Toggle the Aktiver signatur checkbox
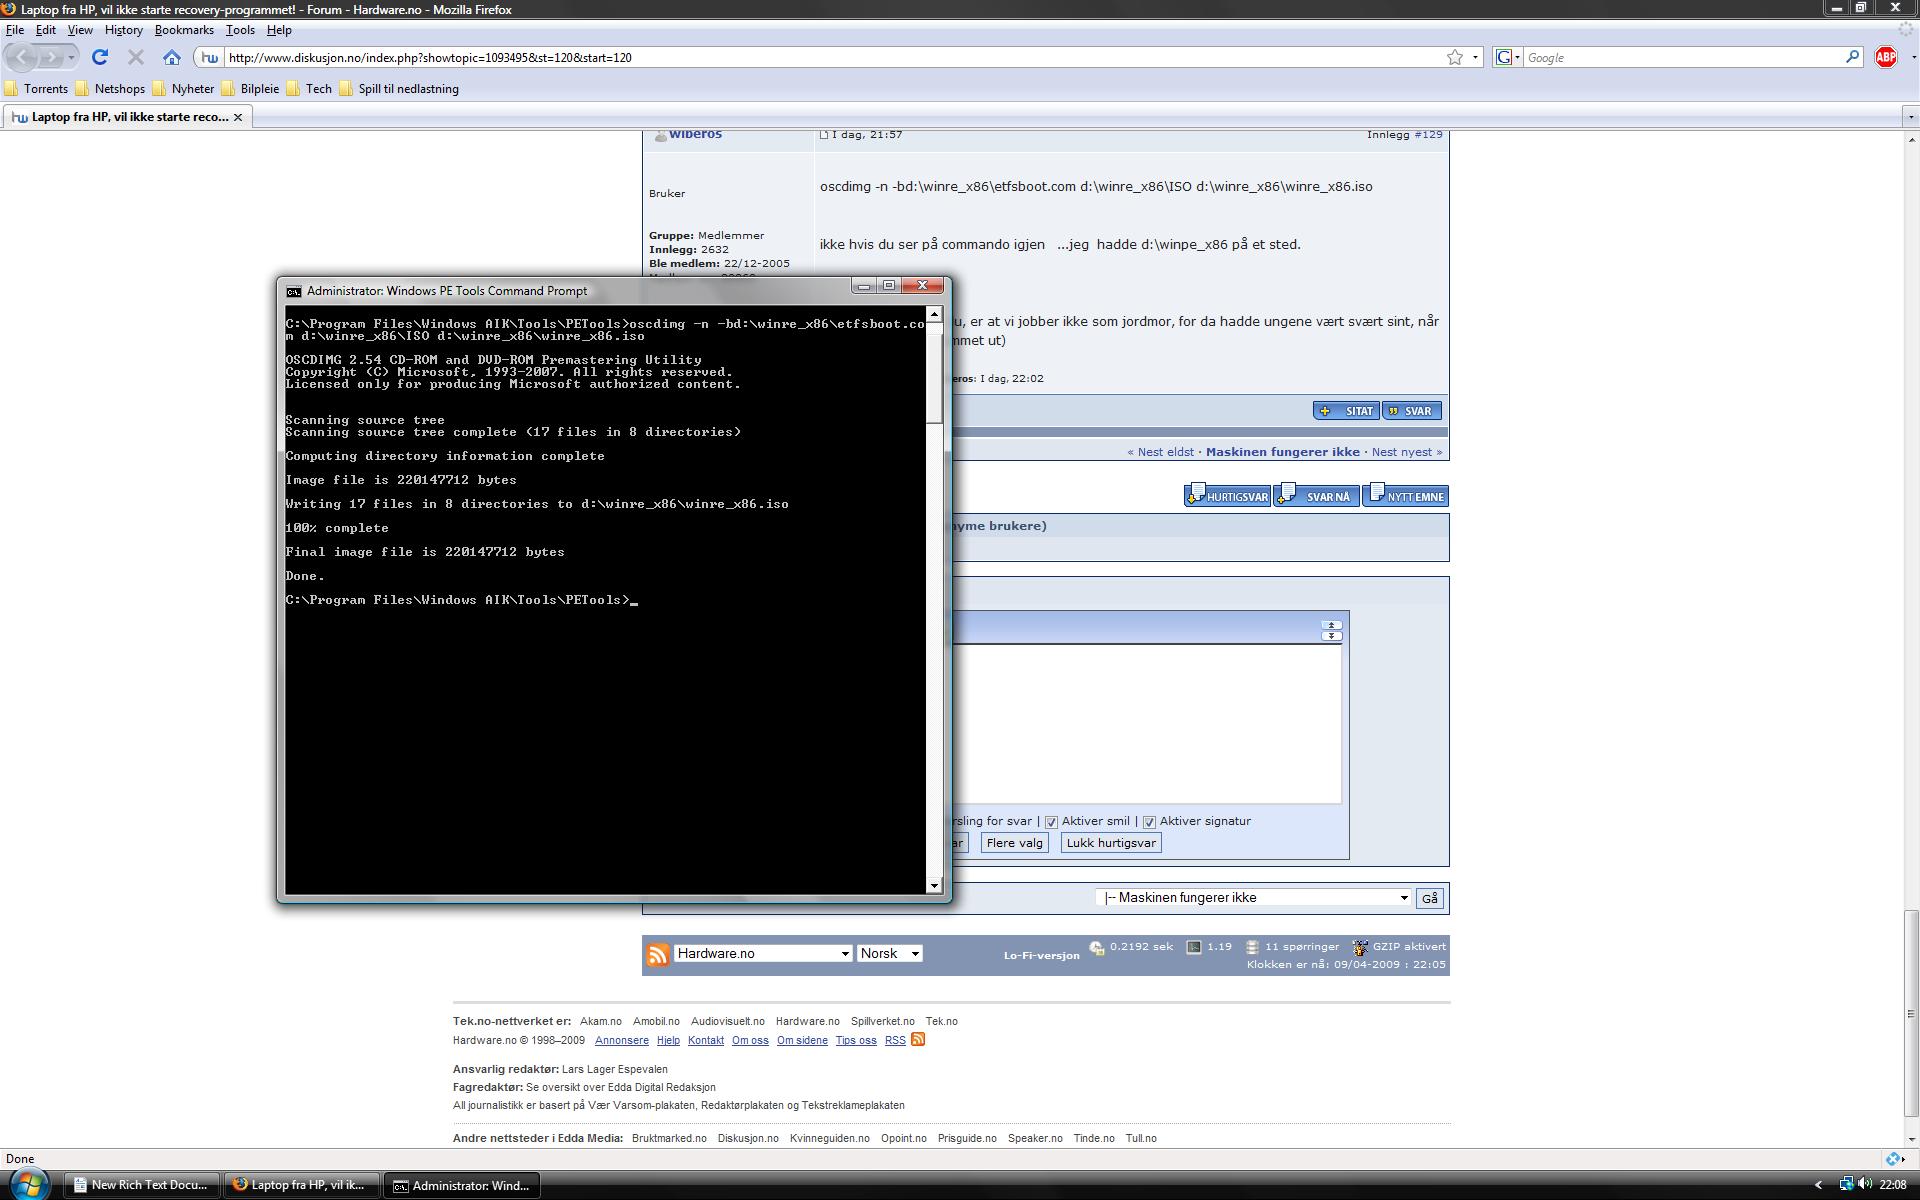This screenshot has height=1200, width=1920. click(1149, 822)
